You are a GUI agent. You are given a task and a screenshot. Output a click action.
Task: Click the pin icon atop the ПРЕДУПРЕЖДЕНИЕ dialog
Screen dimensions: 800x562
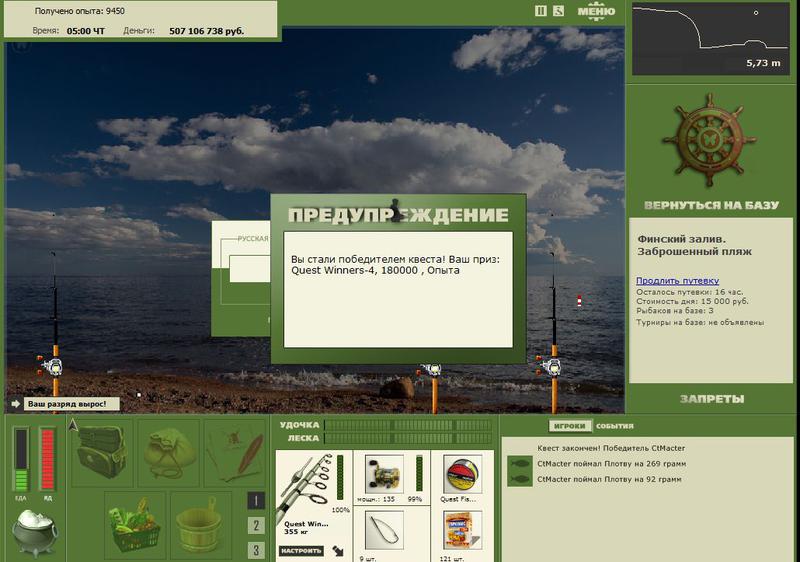395,210
